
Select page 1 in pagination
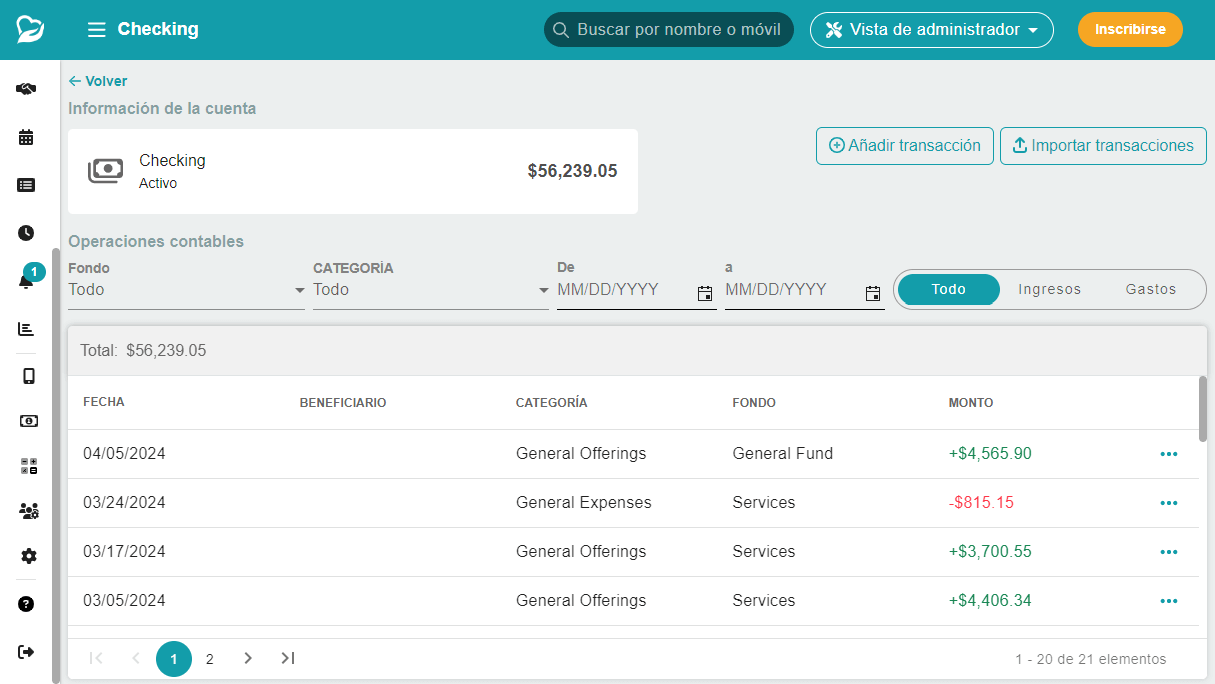[174, 659]
